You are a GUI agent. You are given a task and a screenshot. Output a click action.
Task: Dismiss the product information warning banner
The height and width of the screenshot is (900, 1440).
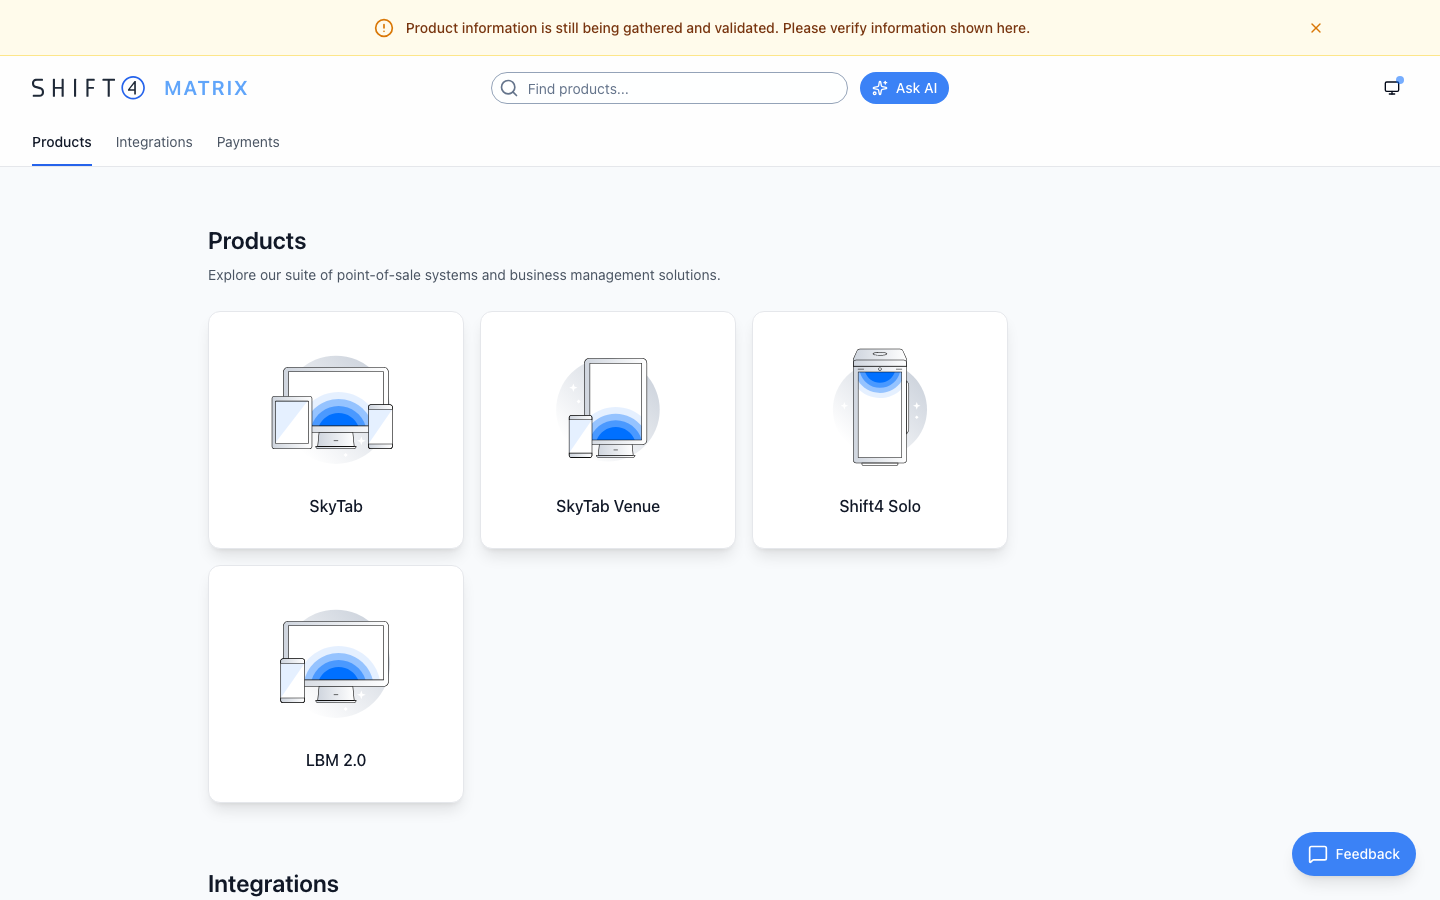click(1316, 28)
